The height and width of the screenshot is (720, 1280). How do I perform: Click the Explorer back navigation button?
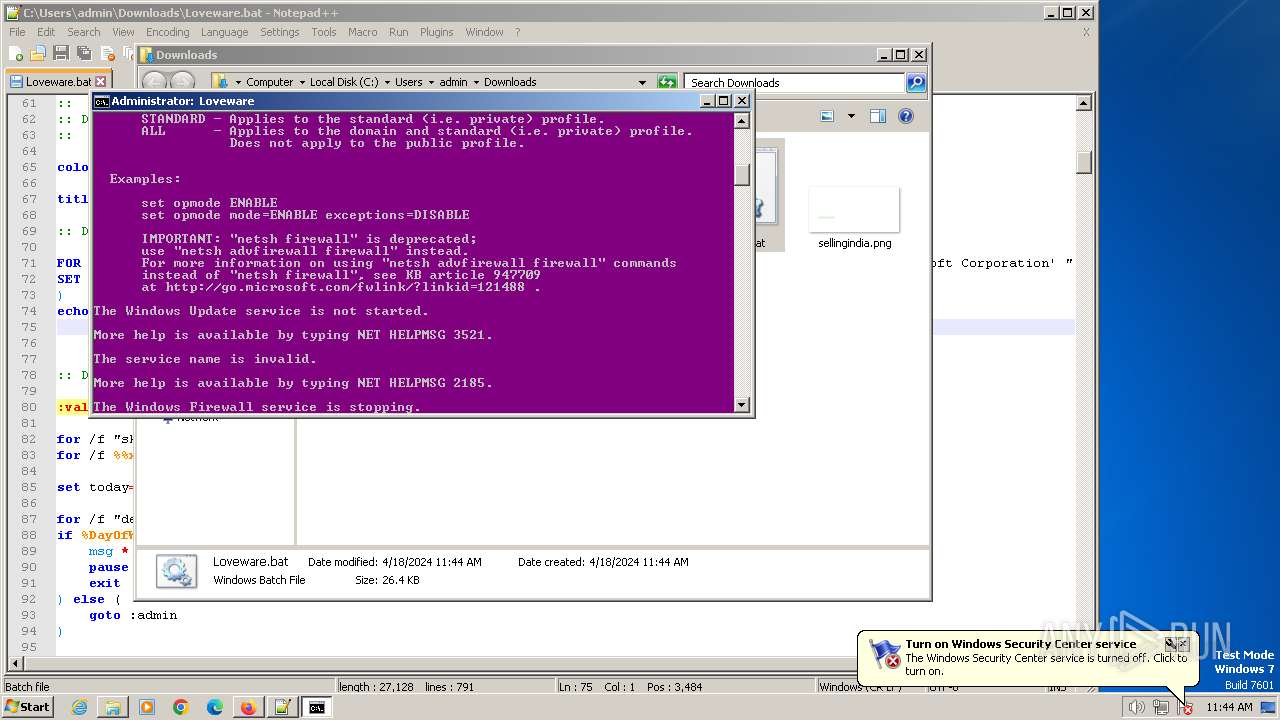click(x=154, y=82)
